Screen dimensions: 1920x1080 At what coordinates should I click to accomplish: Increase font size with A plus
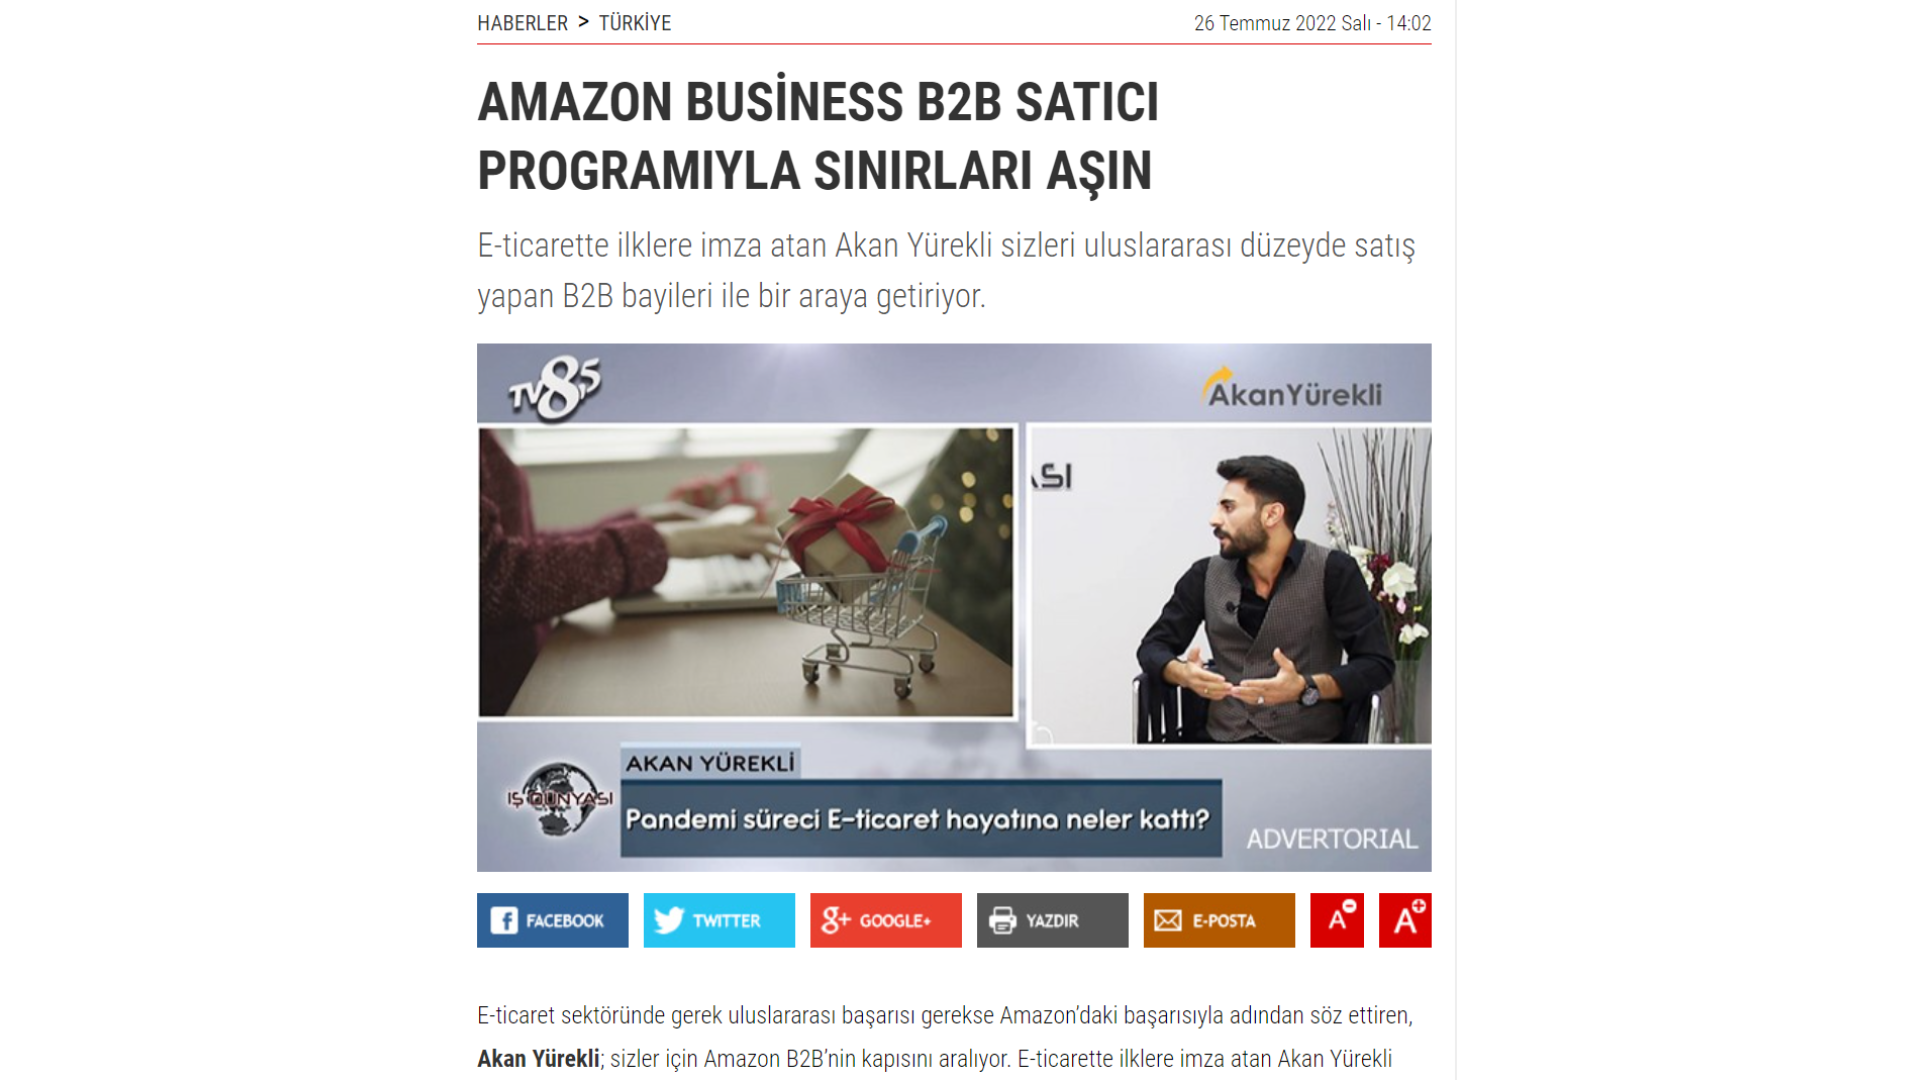(1405, 920)
